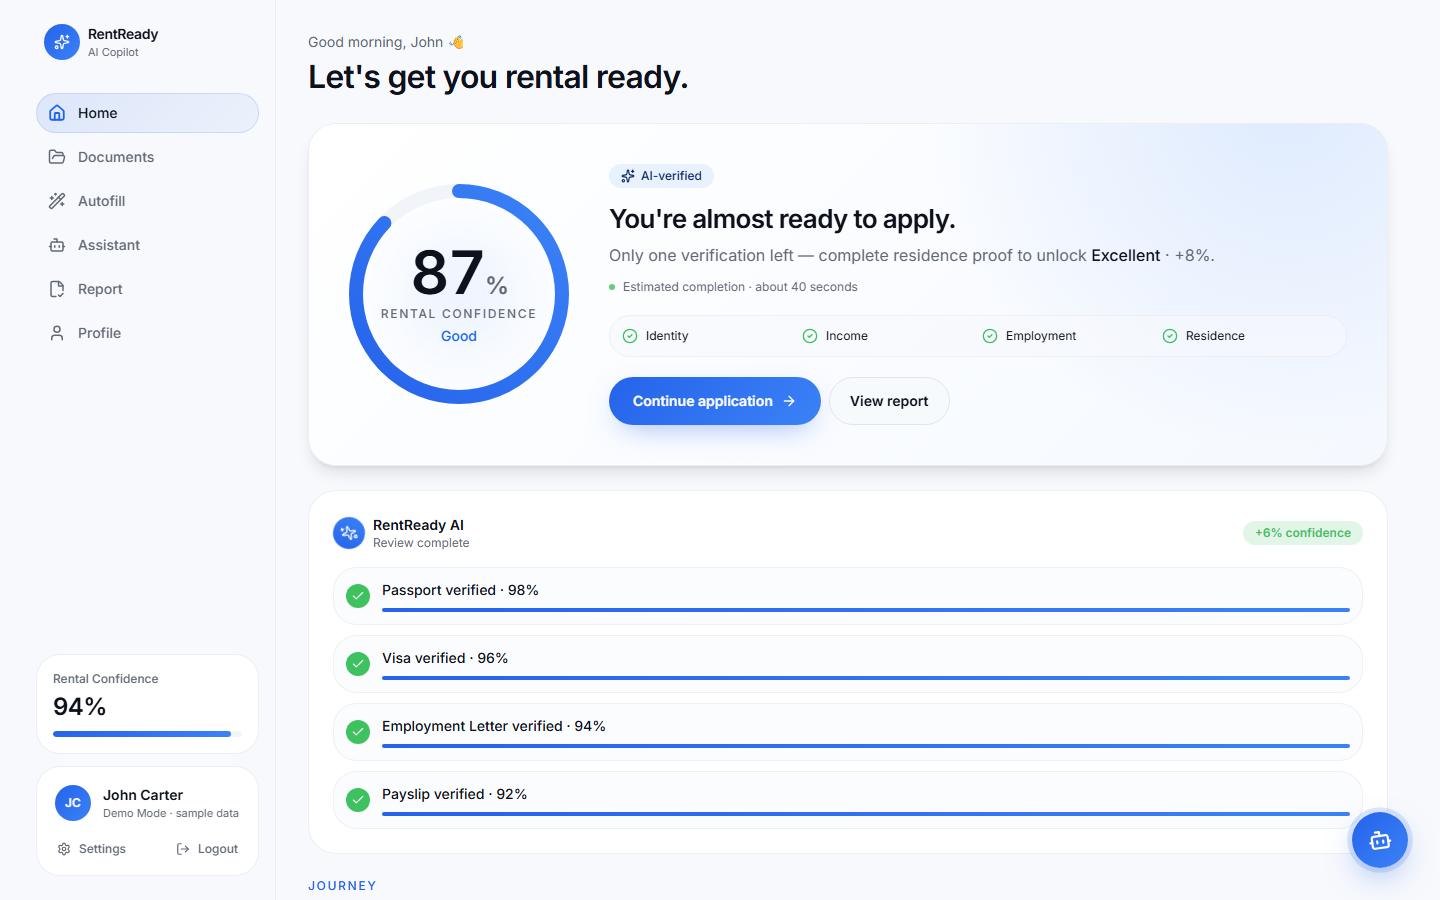Click the Residence check circle icon
This screenshot has width=1440, height=900.
(x=1170, y=336)
